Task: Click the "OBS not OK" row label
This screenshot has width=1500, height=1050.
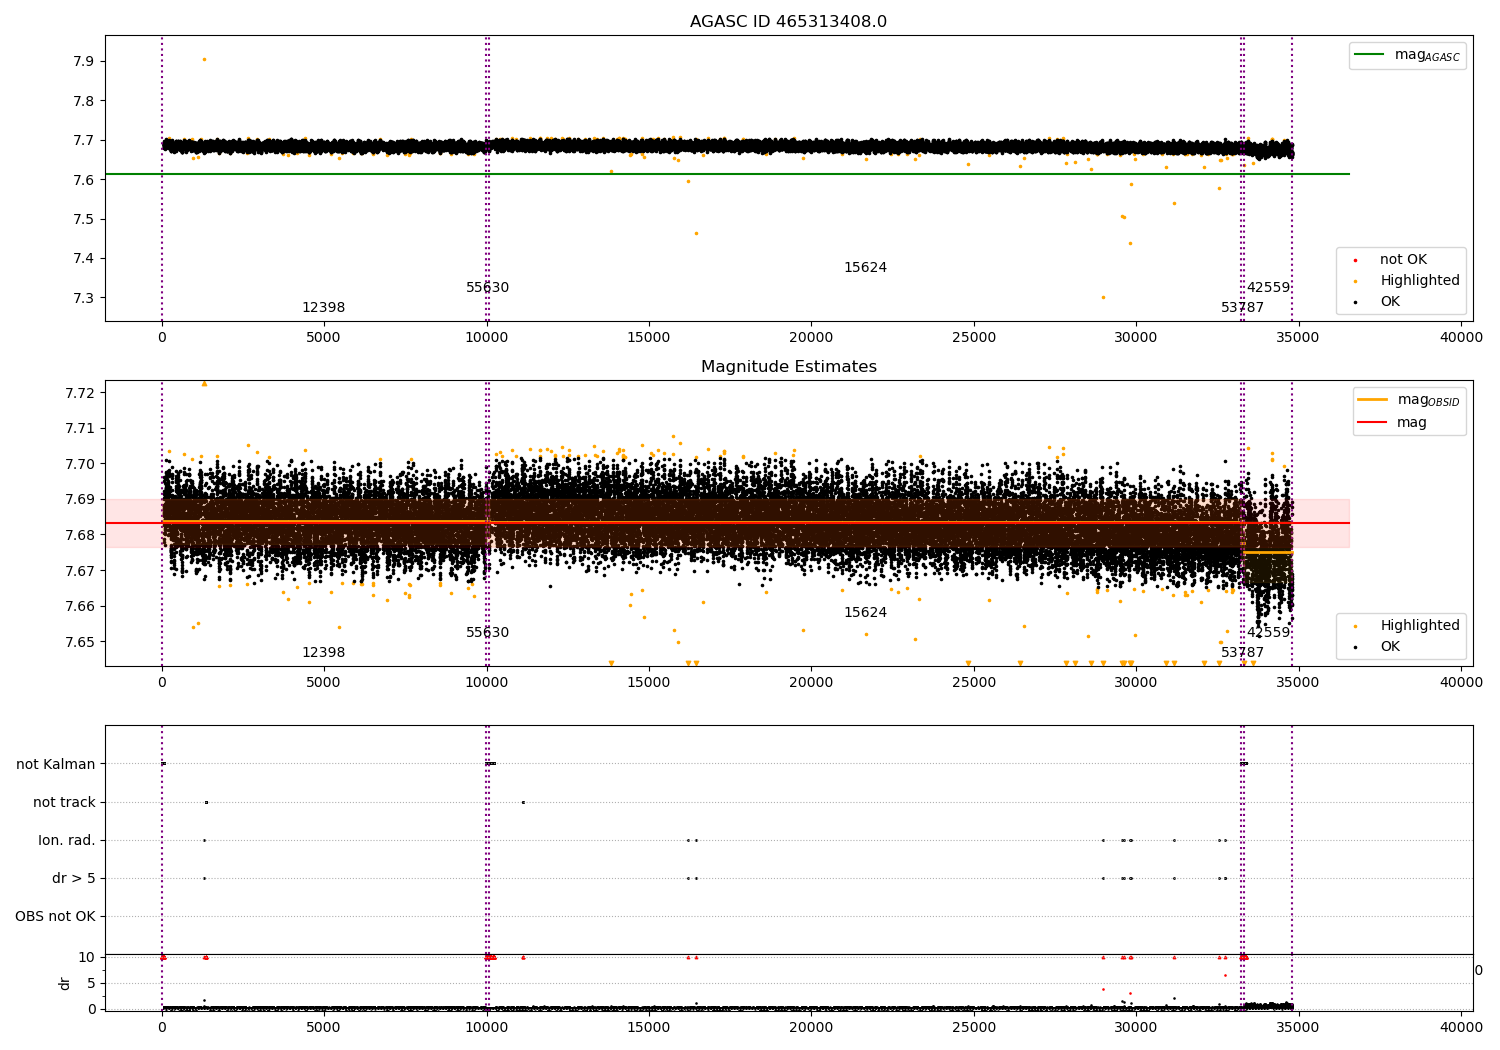Action: click(x=55, y=917)
